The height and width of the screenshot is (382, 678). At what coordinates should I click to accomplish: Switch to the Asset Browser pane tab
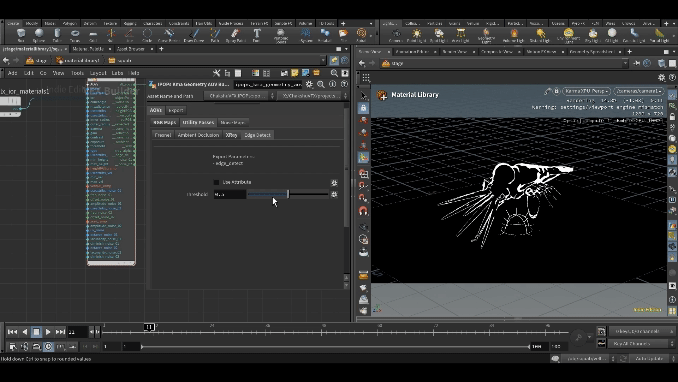[x=131, y=49]
